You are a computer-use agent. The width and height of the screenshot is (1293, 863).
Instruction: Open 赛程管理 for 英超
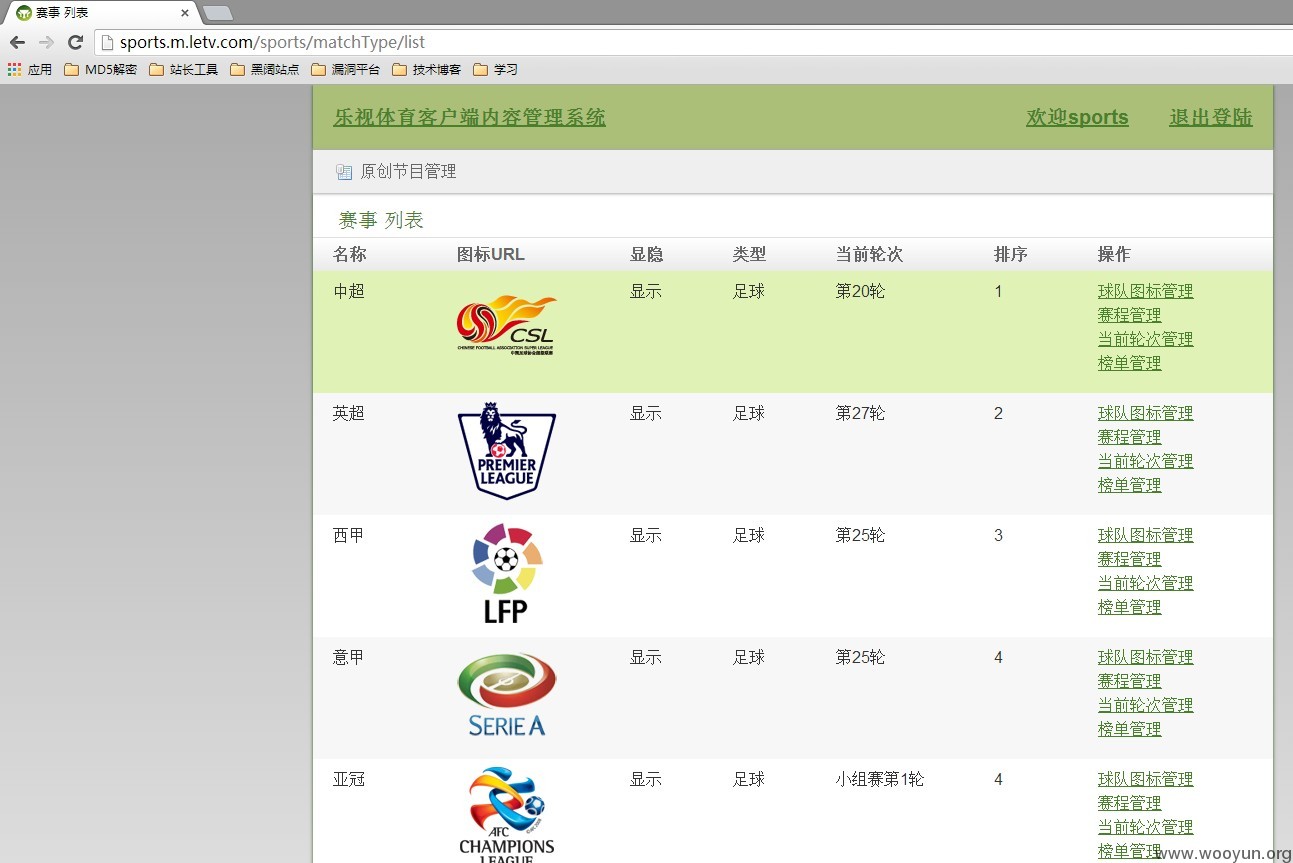[1129, 437]
